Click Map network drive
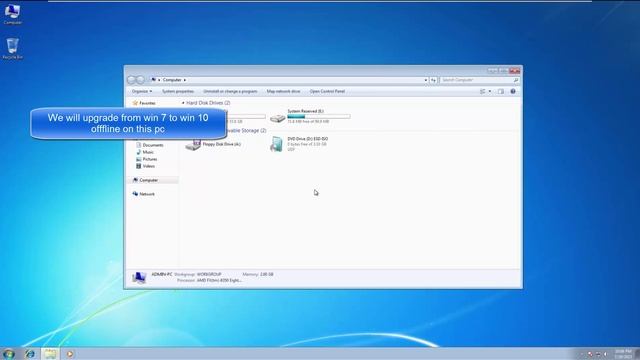640x360 pixels. [283, 91]
